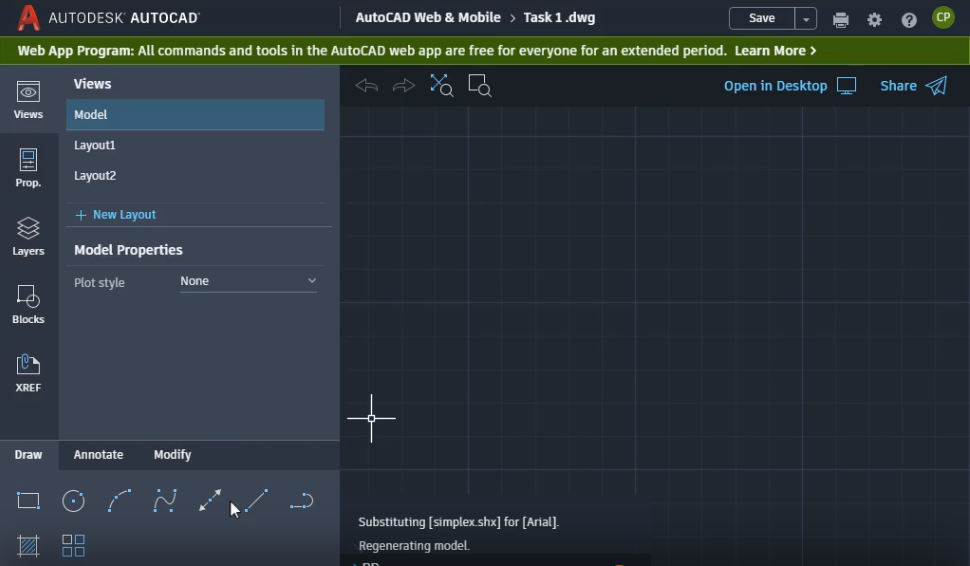This screenshot has width=970, height=566.
Task: Select the Arc draw tool
Action: point(119,500)
